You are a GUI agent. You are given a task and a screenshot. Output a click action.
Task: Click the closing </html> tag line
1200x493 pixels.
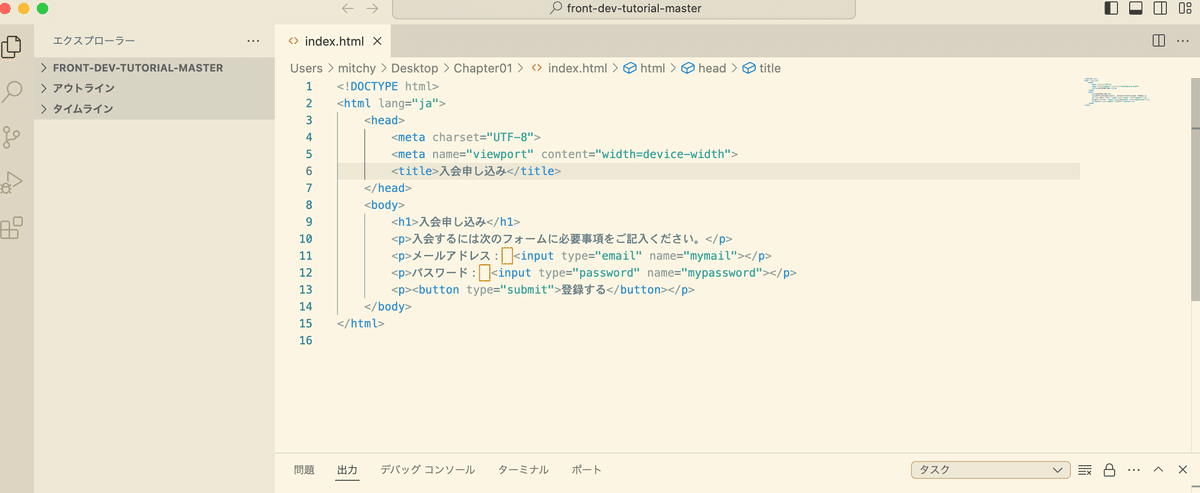361,324
